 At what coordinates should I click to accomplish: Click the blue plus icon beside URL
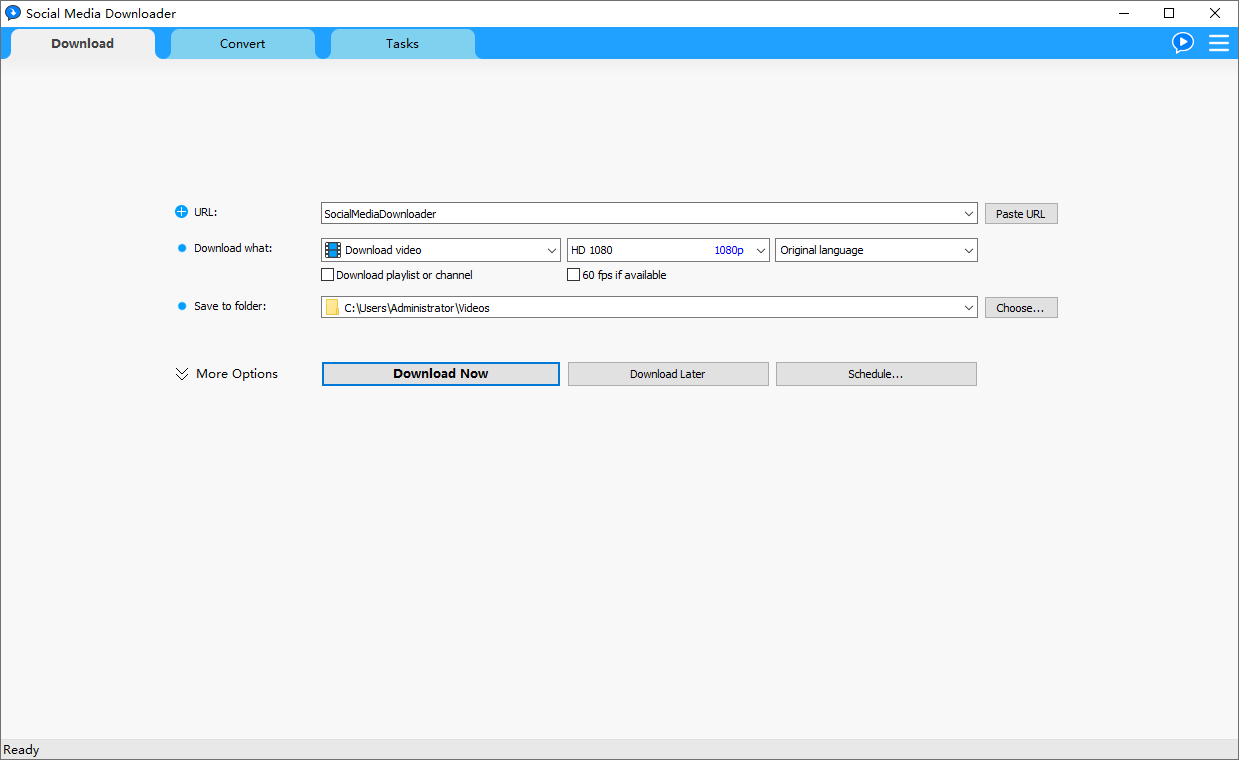pos(181,212)
